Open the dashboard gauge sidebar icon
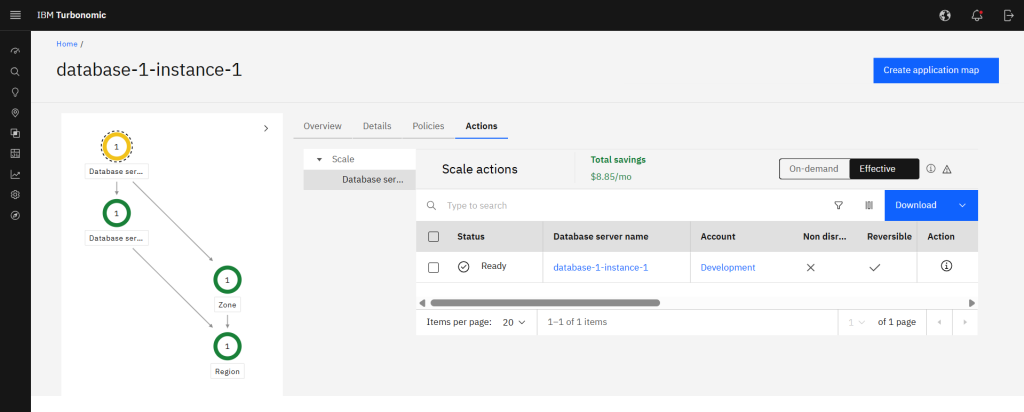This screenshot has width=1024, height=412. (x=16, y=51)
